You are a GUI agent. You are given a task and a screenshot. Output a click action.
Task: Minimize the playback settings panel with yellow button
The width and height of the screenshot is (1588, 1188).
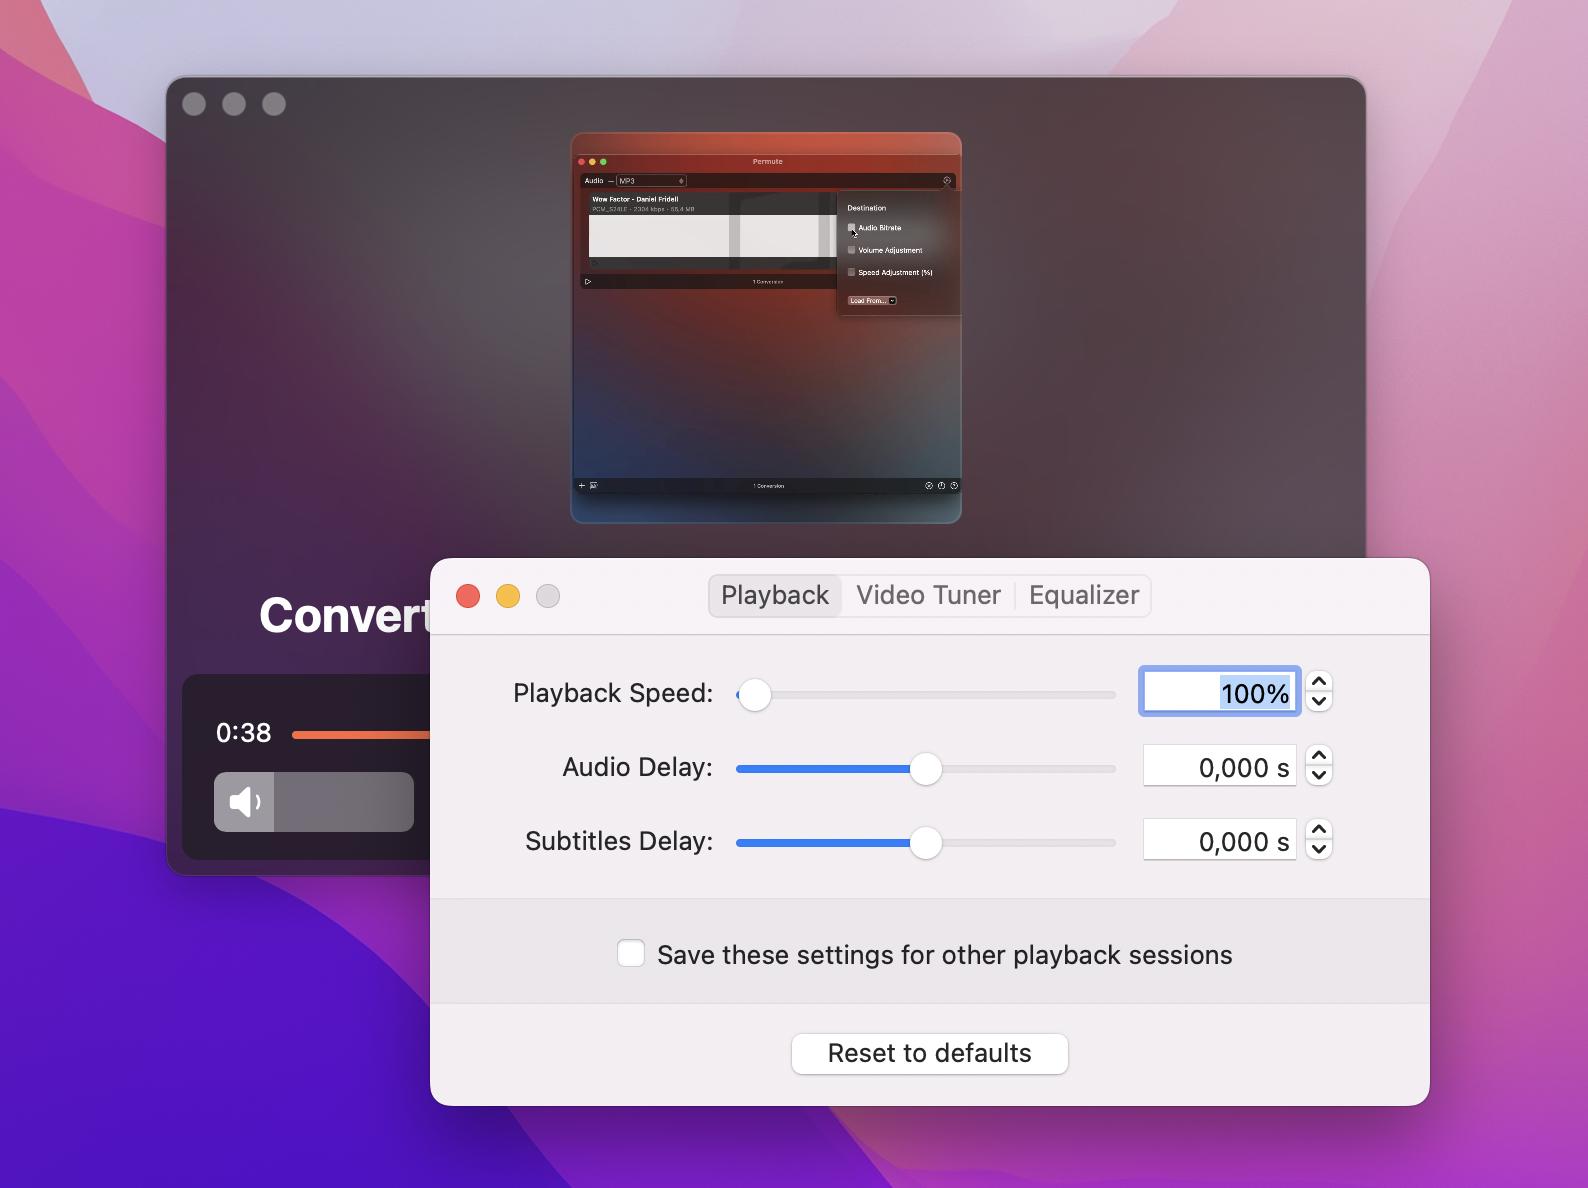[x=508, y=596]
